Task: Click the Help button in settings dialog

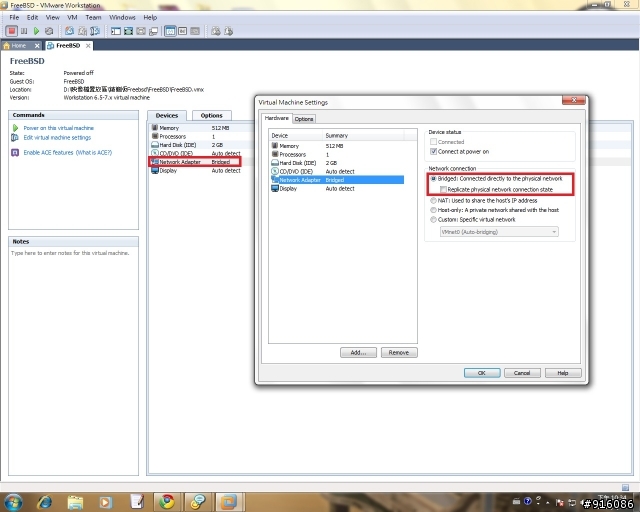Action: pyautogui.click(x=563, y=373)
